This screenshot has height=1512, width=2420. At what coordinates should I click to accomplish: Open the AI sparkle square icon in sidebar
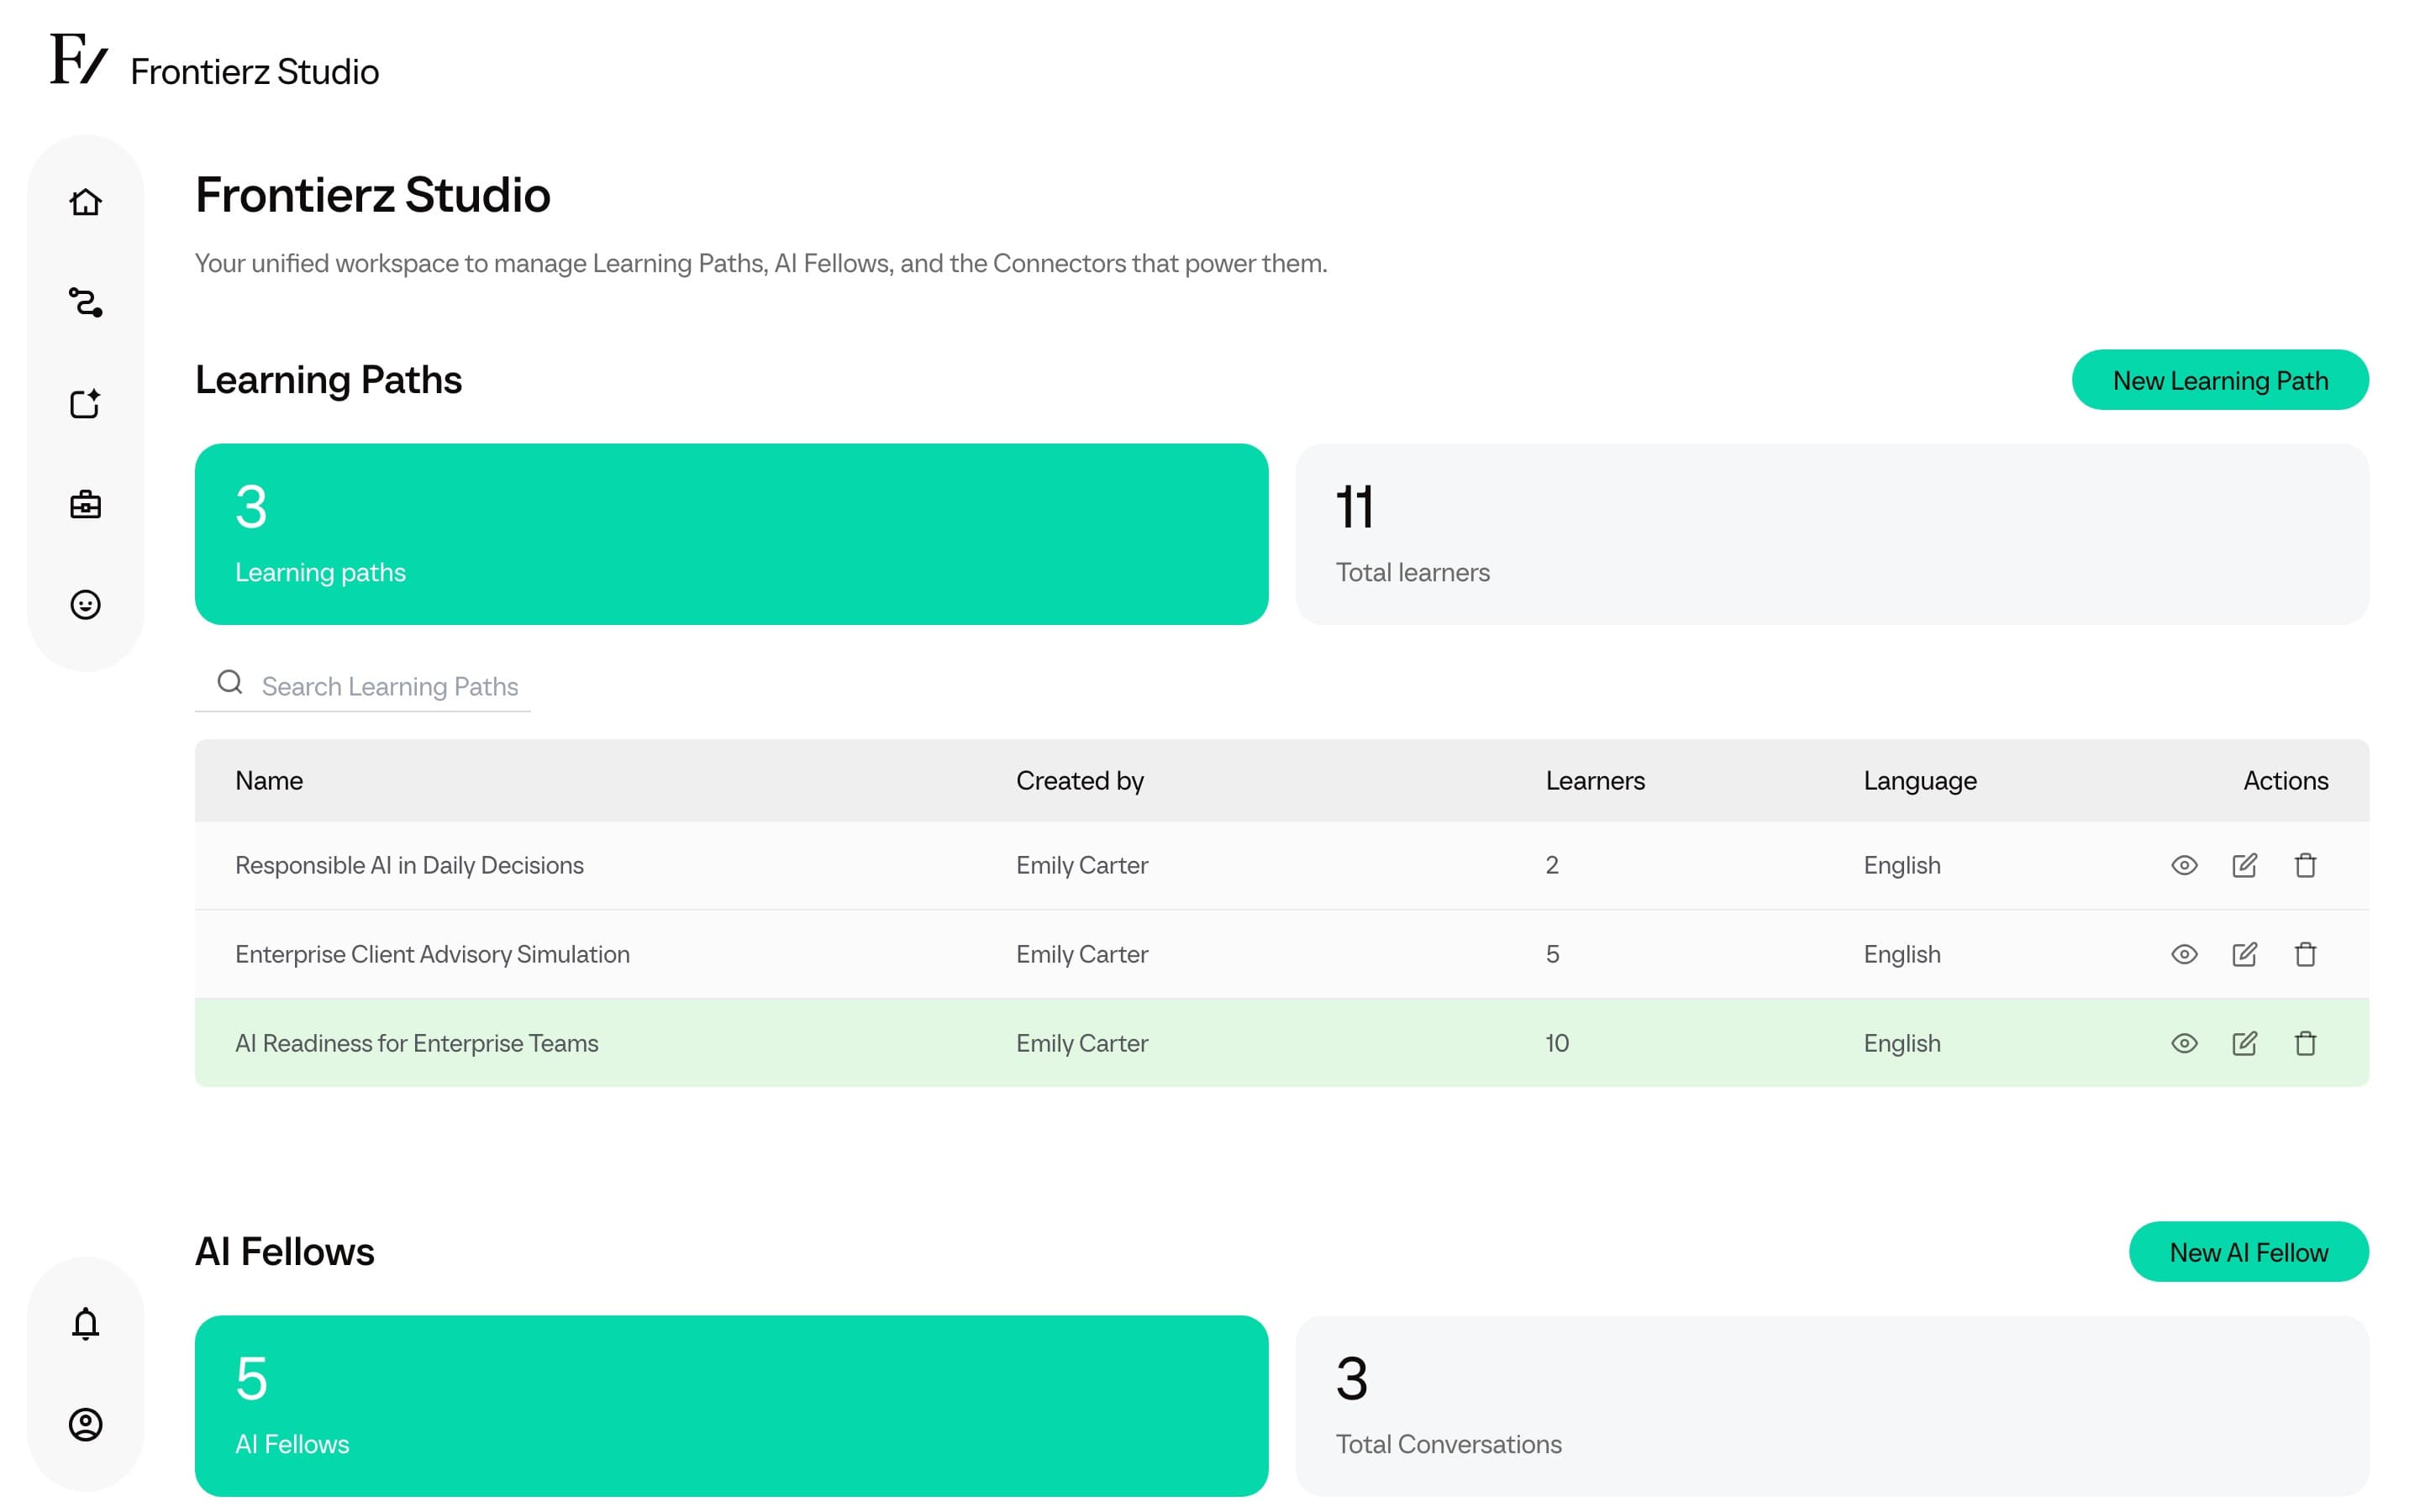(85, 403)
